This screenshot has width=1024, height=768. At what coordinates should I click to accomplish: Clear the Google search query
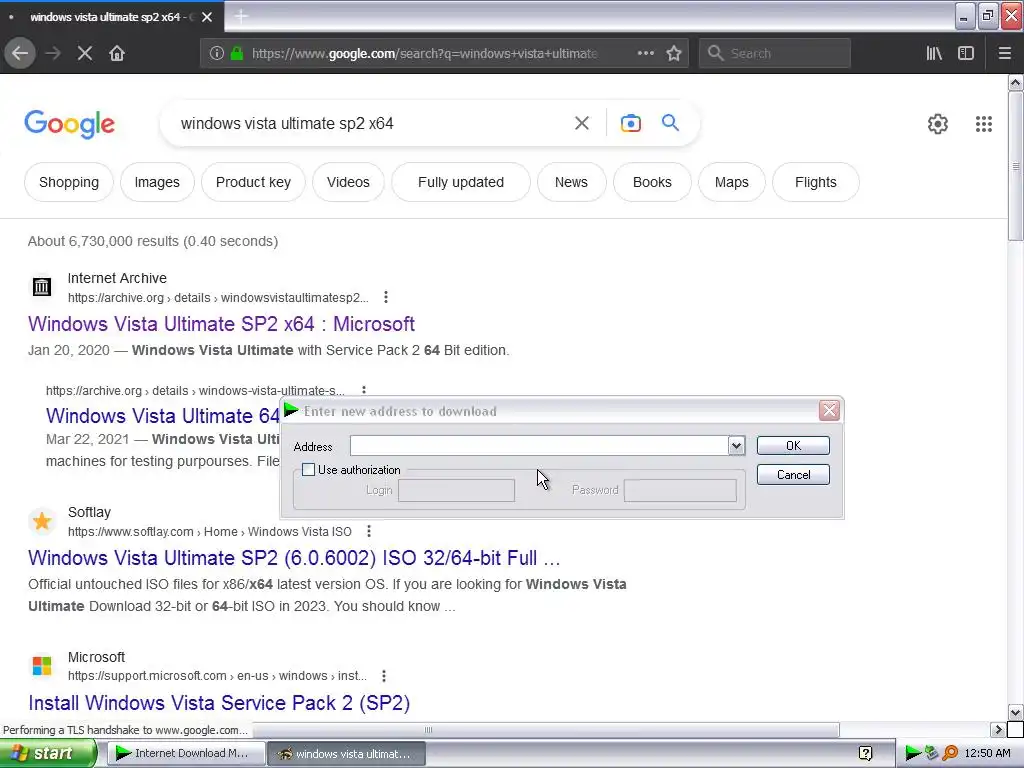581,123
